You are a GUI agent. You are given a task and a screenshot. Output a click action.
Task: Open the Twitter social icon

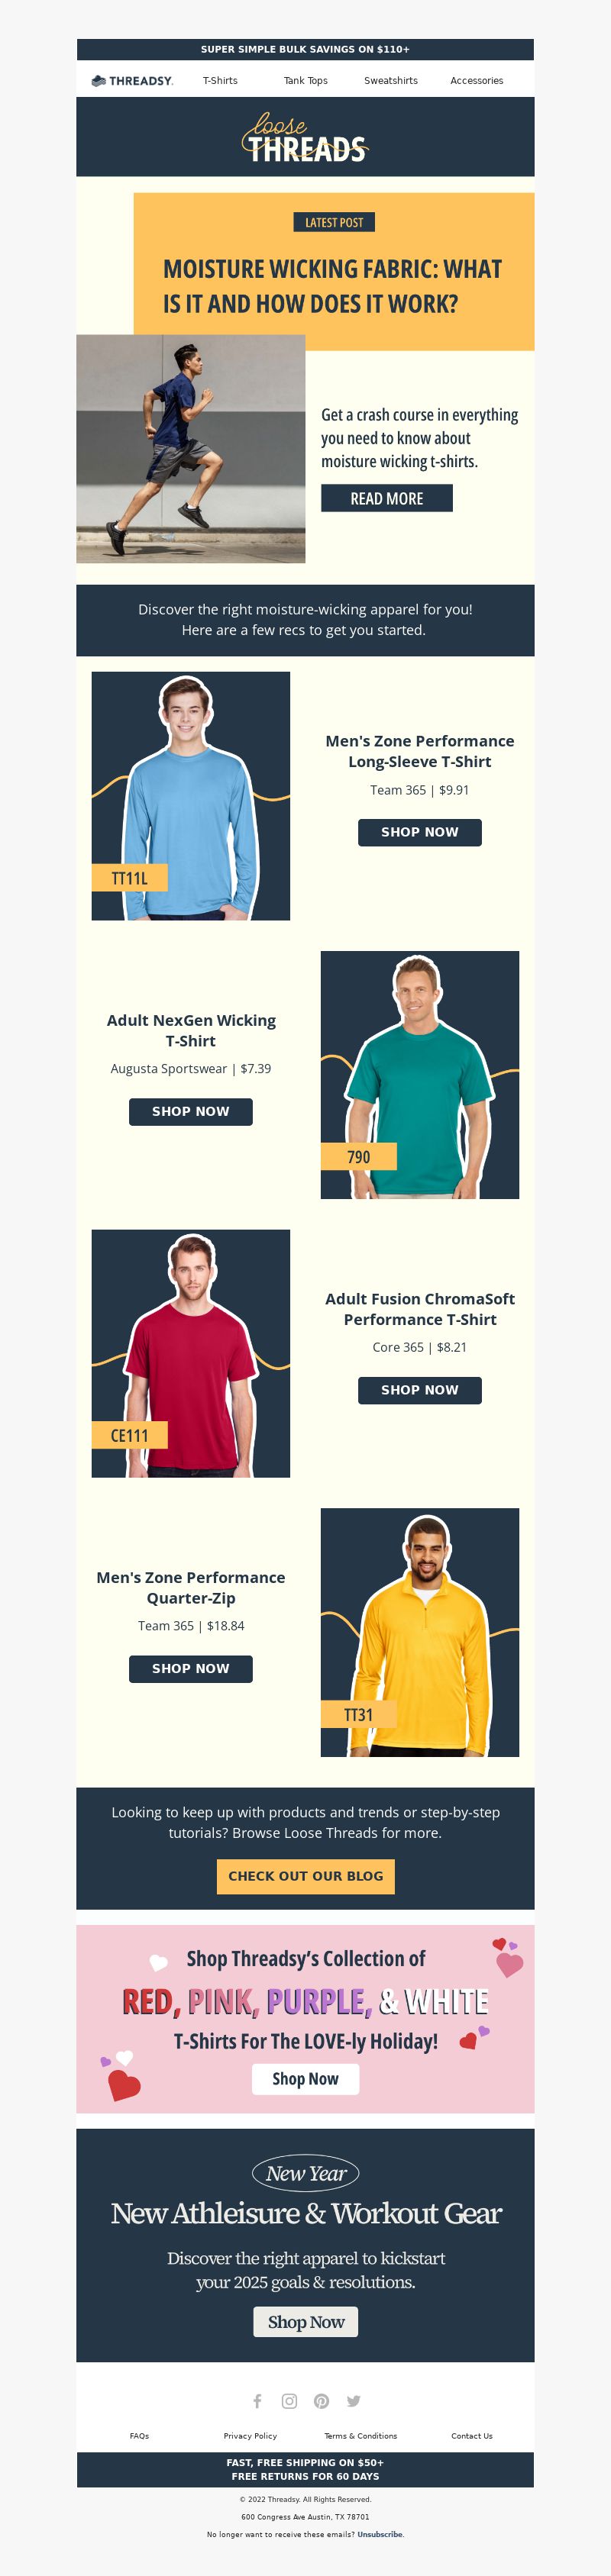[x=353, y=2401]
